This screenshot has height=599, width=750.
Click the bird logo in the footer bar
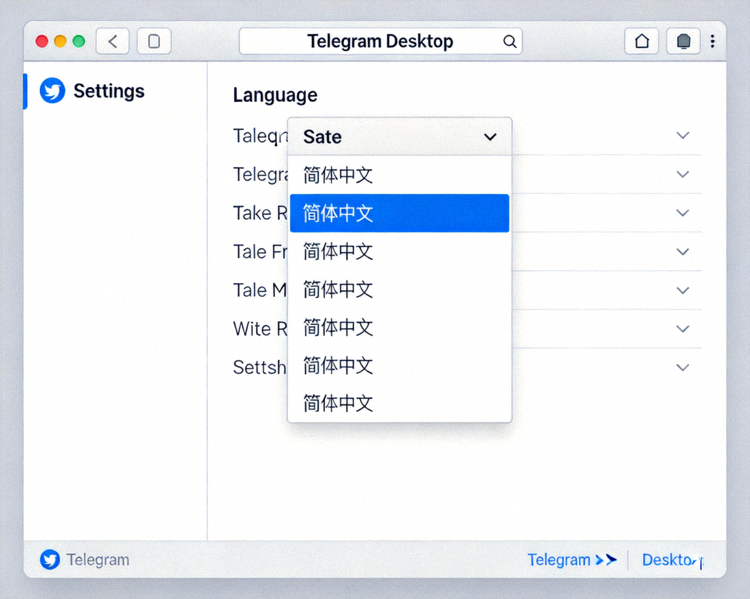pyautogui.click(x=50, y=559)
